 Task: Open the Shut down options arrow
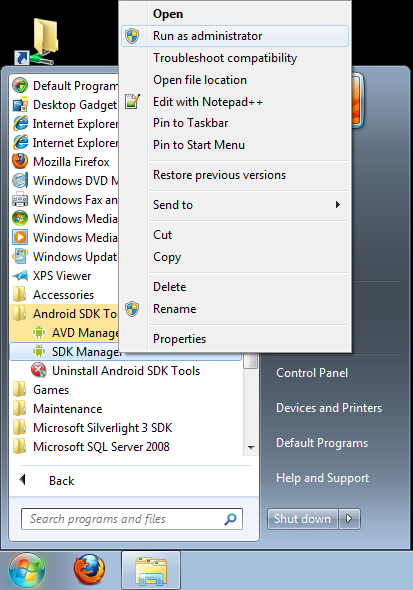pos(349,519)
